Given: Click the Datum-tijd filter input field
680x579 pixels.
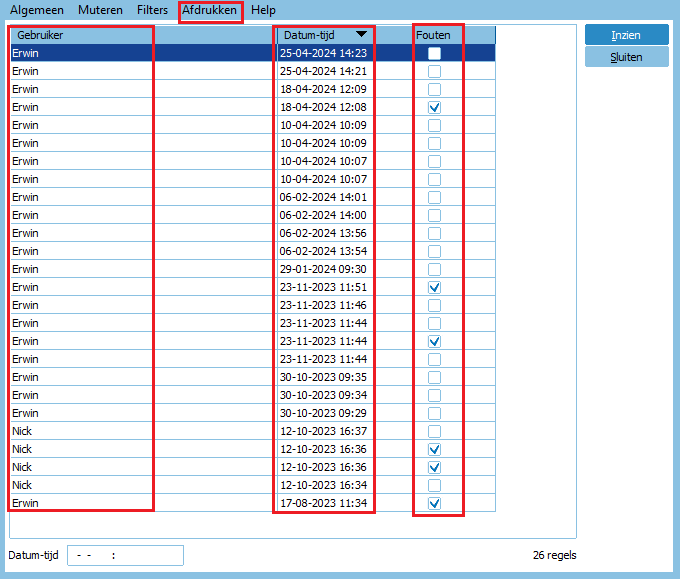Looking at the screenshot, I should pyautogui.click(x=125, y=555).
